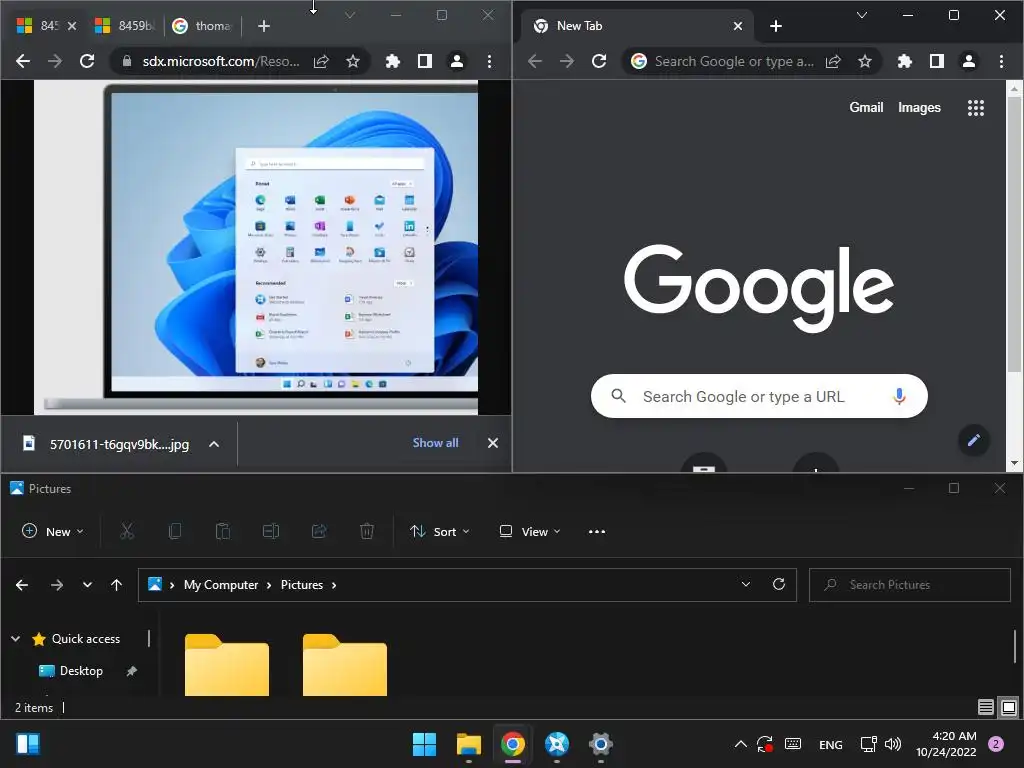Close the downloads bar
The image size is (1024, 768).
tap(493, 443)
